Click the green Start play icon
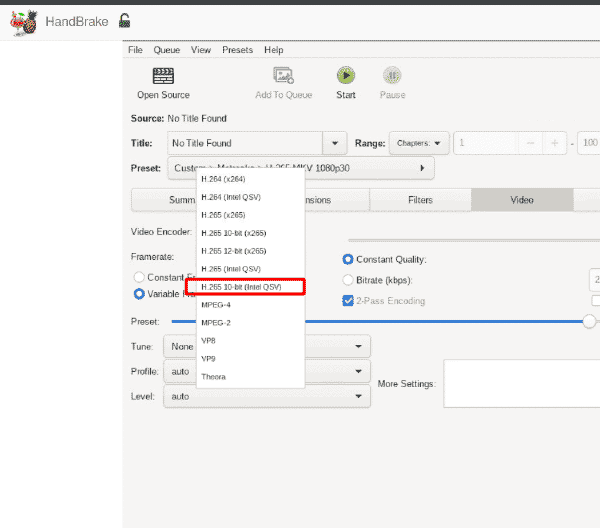Image resolution: width=600 pixels, height=528 pixels. tap(346, 75)
